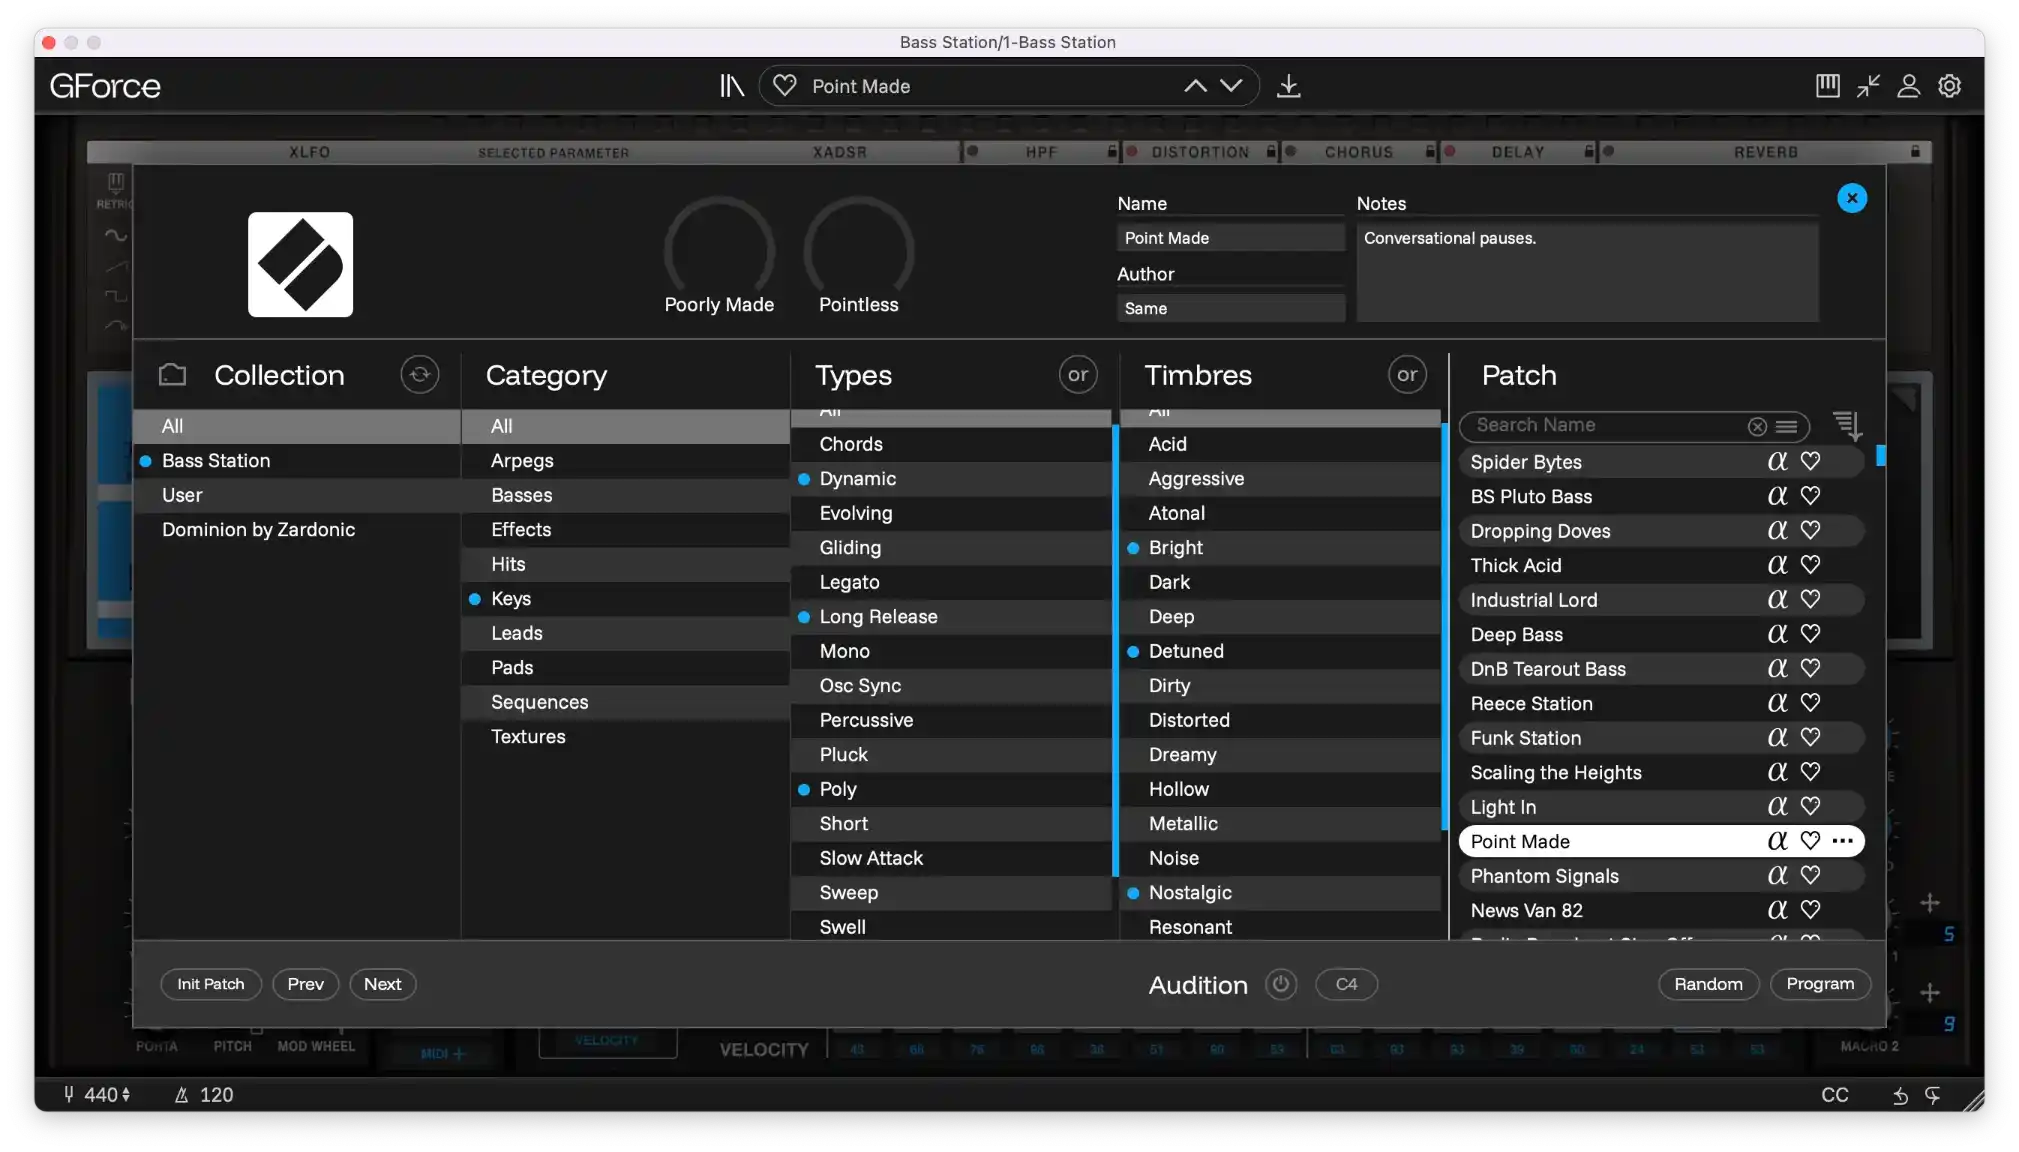Screen dimensions: 2019x1152
Task: Refresh the Collection list
Action: 420,375
